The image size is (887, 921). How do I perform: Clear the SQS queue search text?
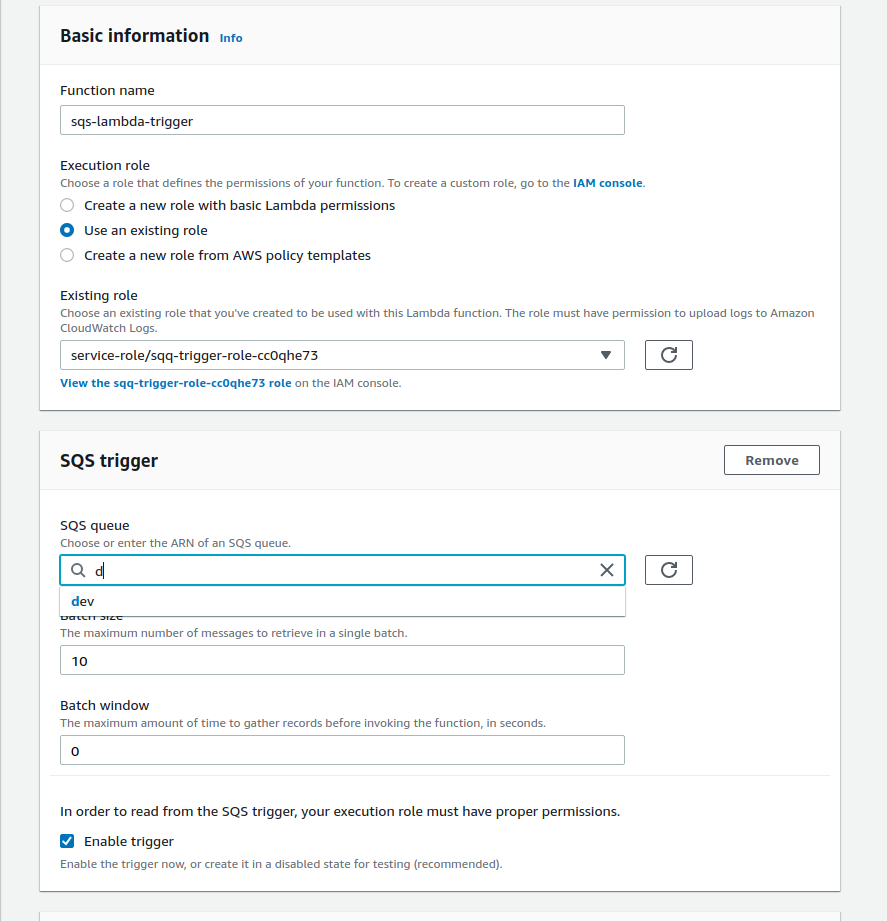coord(607,570)
